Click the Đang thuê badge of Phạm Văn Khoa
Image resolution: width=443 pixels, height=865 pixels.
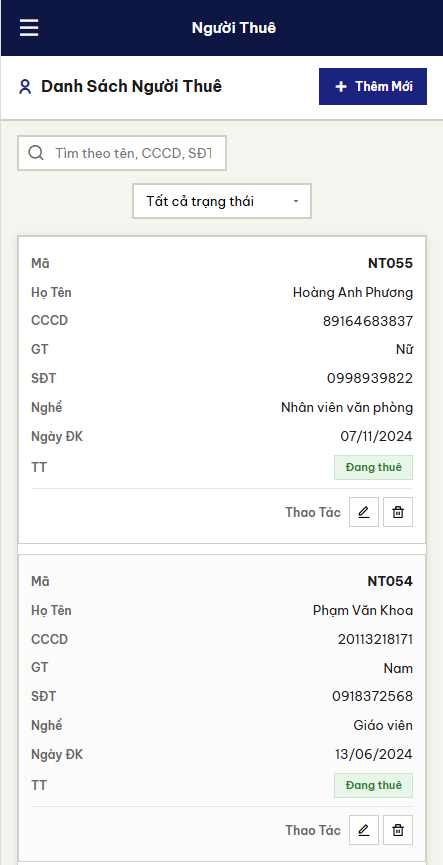373,785
